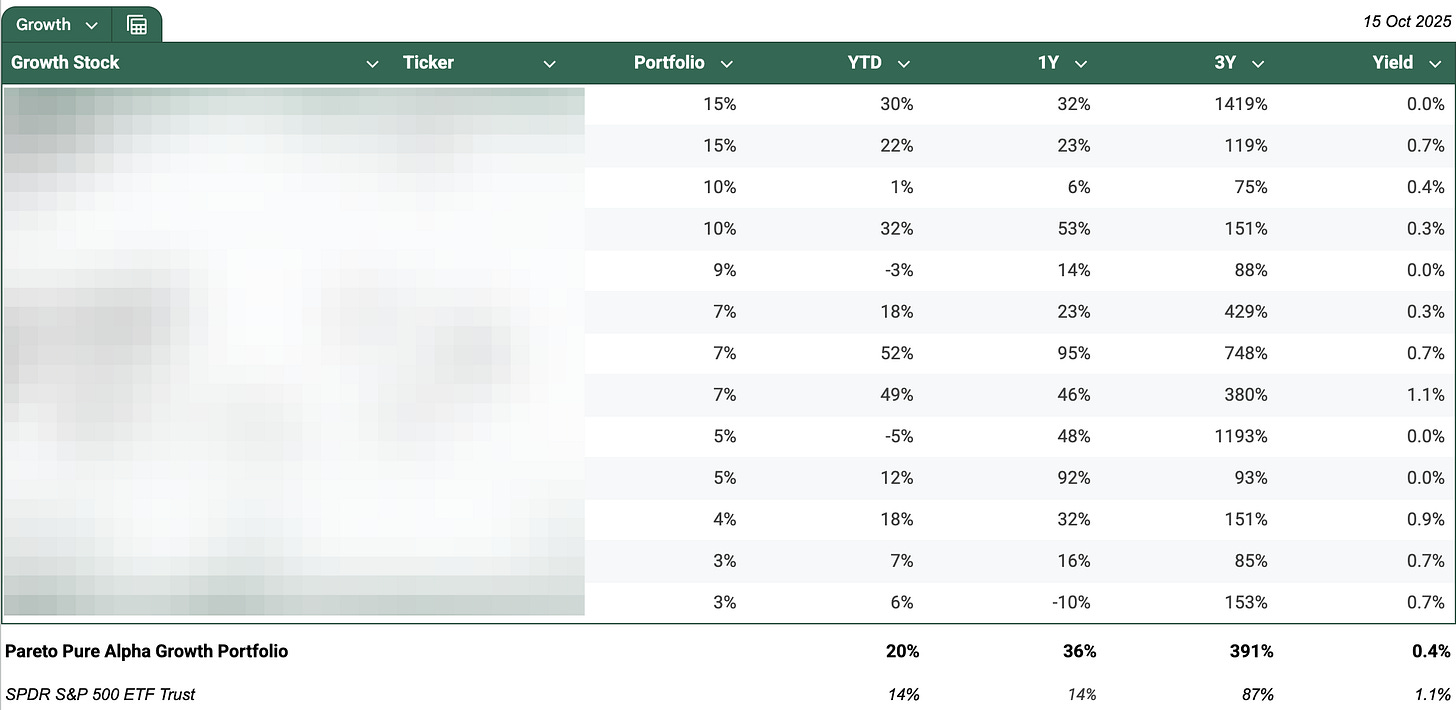This screenshot has width=1456, height=710.
Task: Click the 3Y column sort chevron
Action: coord(1257,62)
